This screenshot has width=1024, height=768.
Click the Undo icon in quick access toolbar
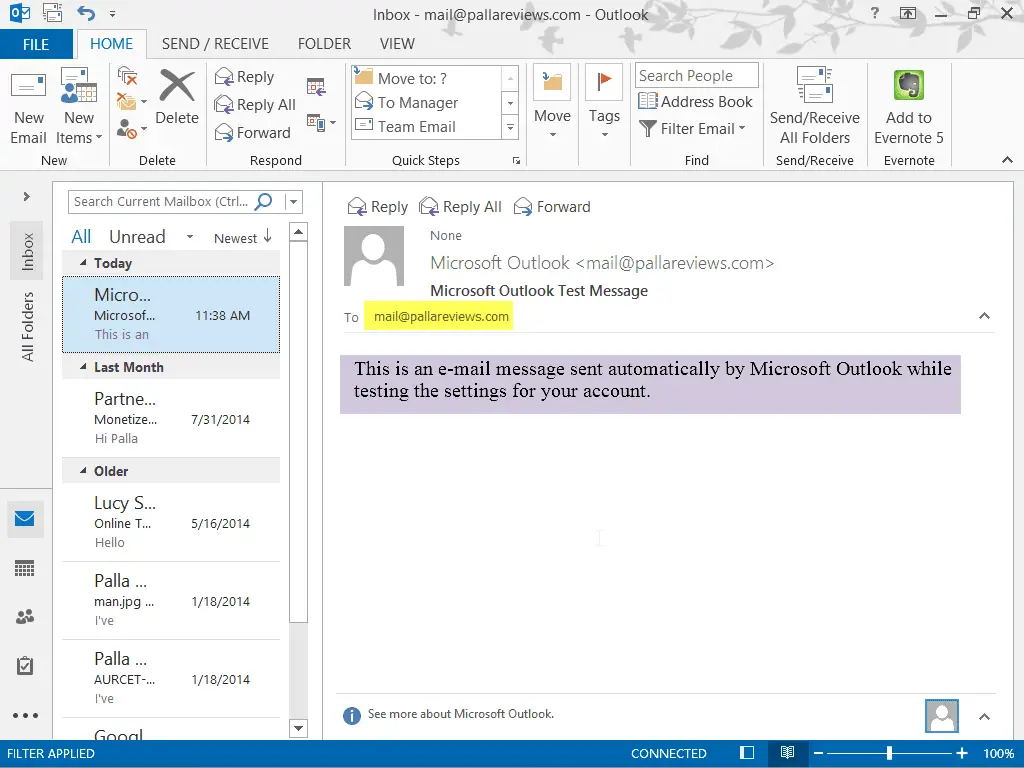[x=86, y=13]
